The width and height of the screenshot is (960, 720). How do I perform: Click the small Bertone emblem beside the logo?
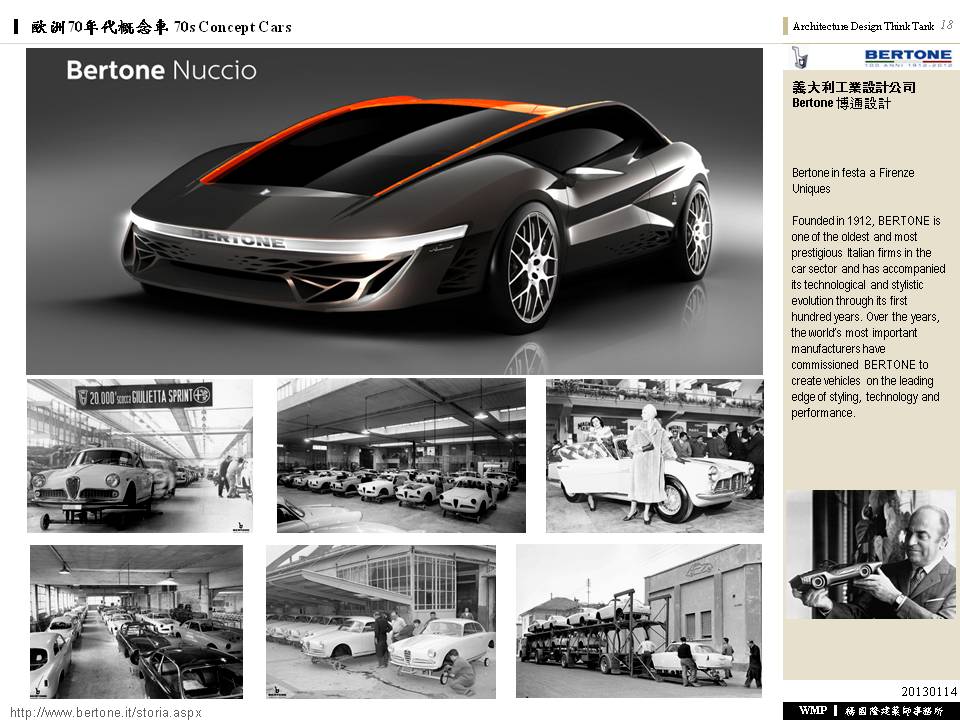(x=800, y=57)
